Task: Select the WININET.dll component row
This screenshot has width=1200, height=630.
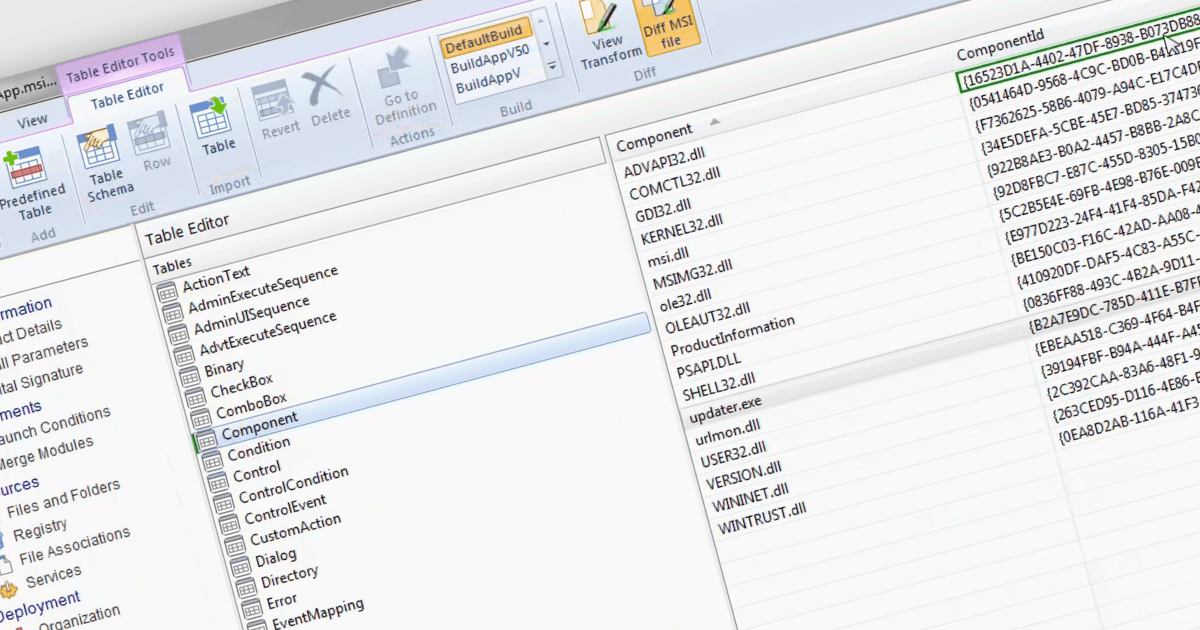Action: click(x=749, y=495)
